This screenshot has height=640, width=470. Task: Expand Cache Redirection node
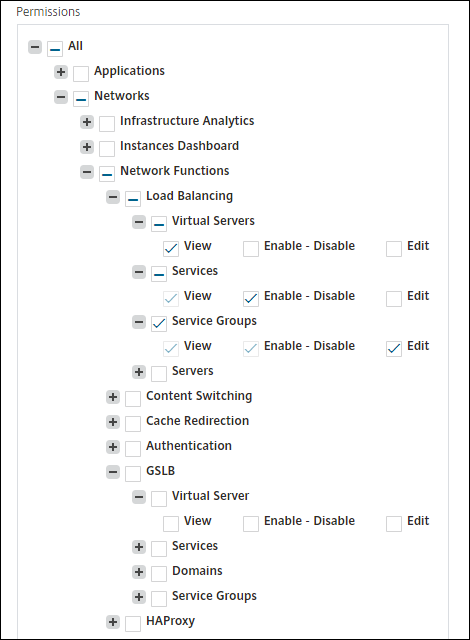[x=113, y=422]
